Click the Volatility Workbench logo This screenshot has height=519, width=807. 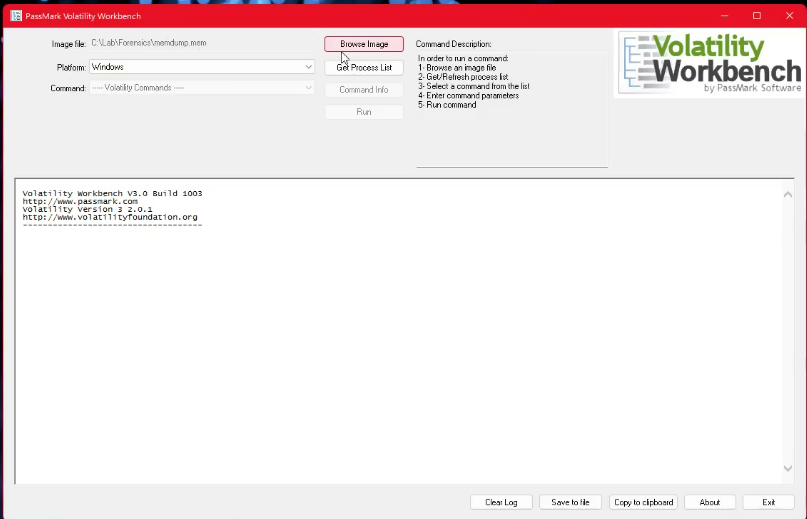click(x=710, y=63)
